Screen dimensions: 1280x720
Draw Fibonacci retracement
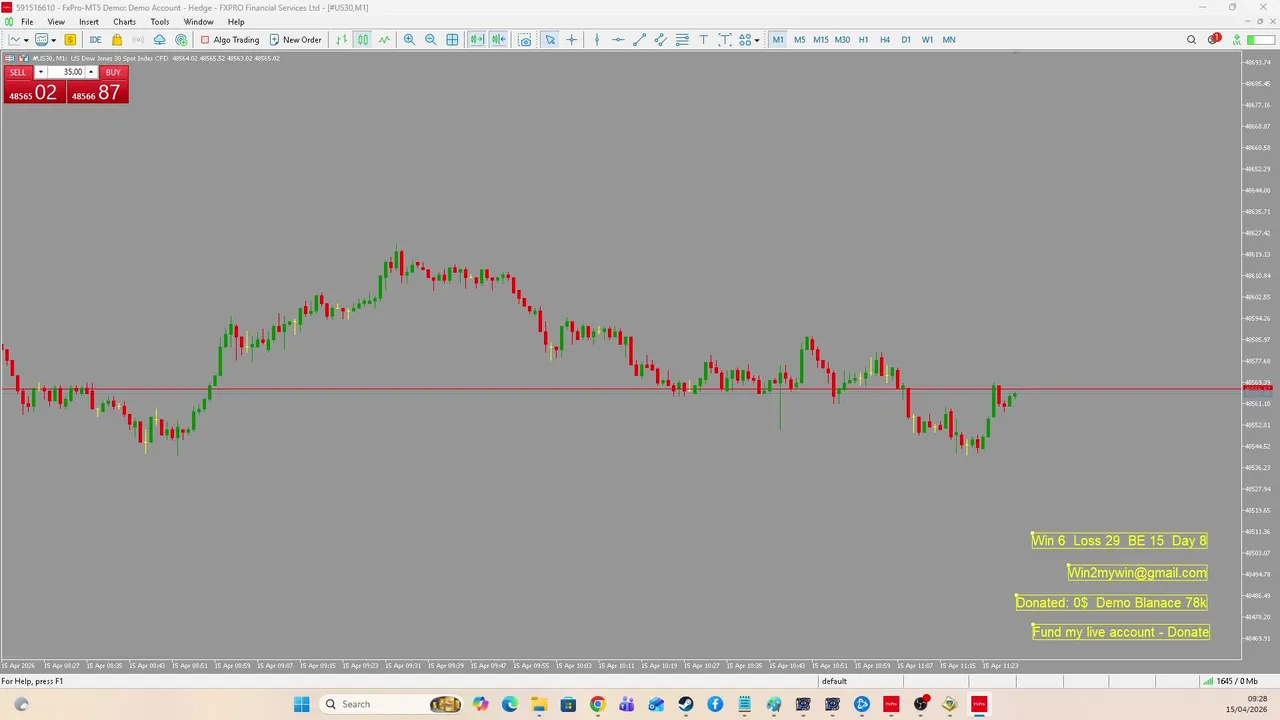(x=682, y=40)
